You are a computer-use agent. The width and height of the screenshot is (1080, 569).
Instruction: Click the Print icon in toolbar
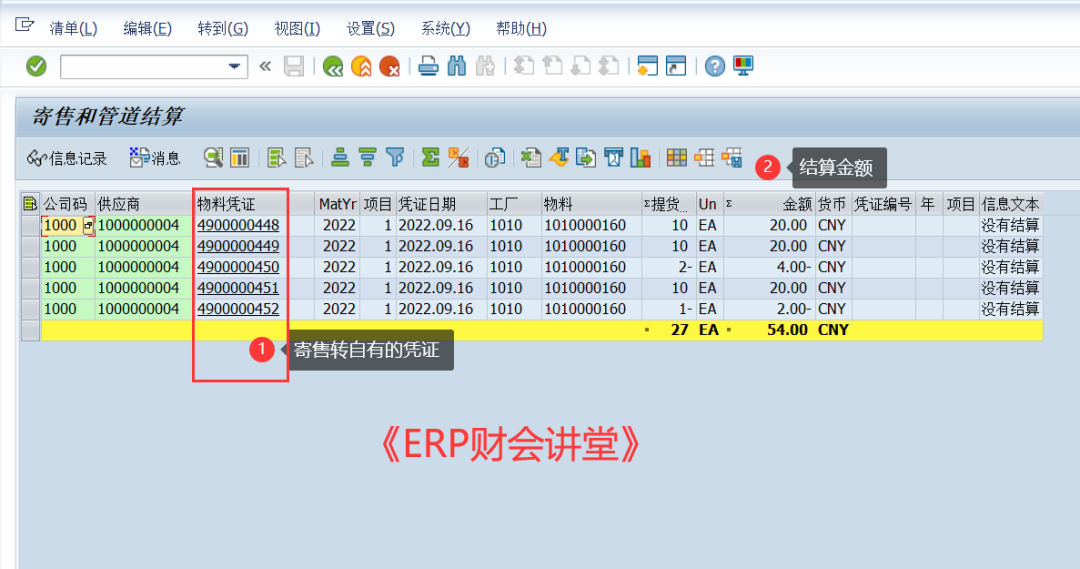point(428,67)
